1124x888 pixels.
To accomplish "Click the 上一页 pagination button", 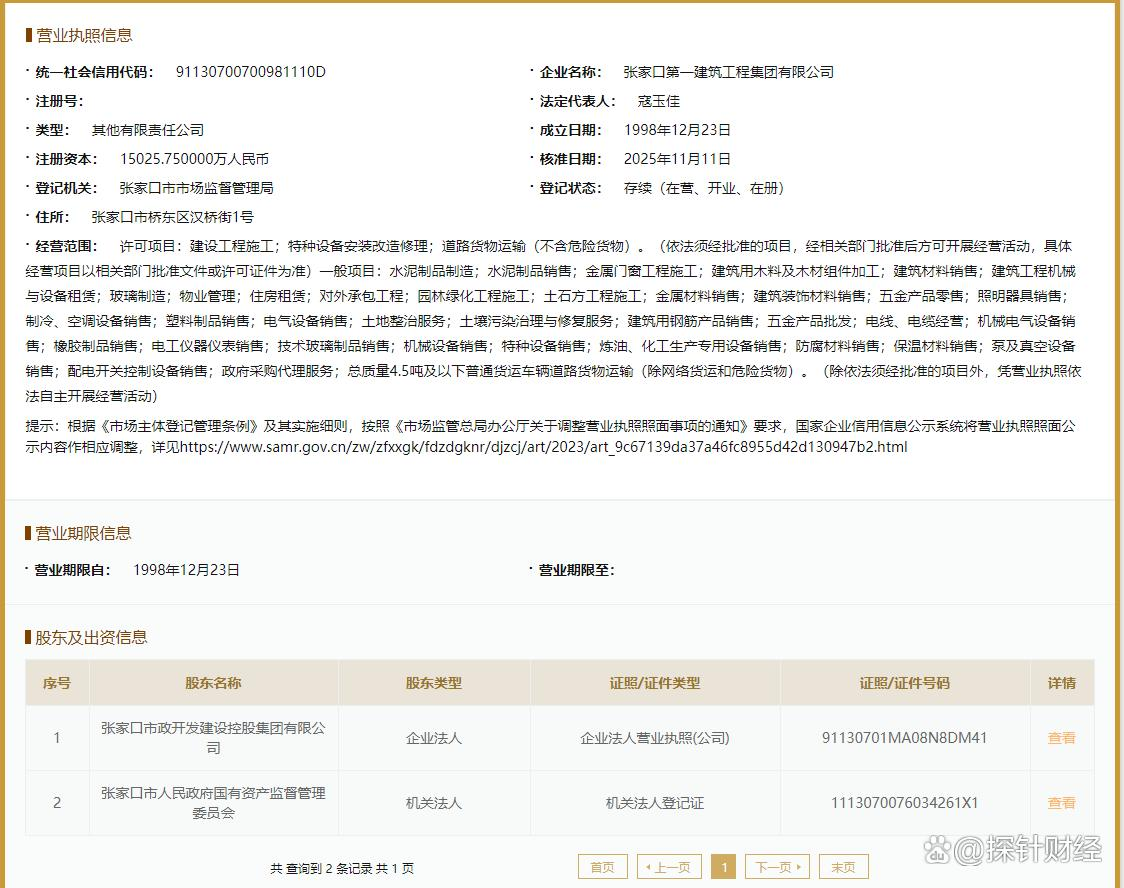I will [669, 867].
